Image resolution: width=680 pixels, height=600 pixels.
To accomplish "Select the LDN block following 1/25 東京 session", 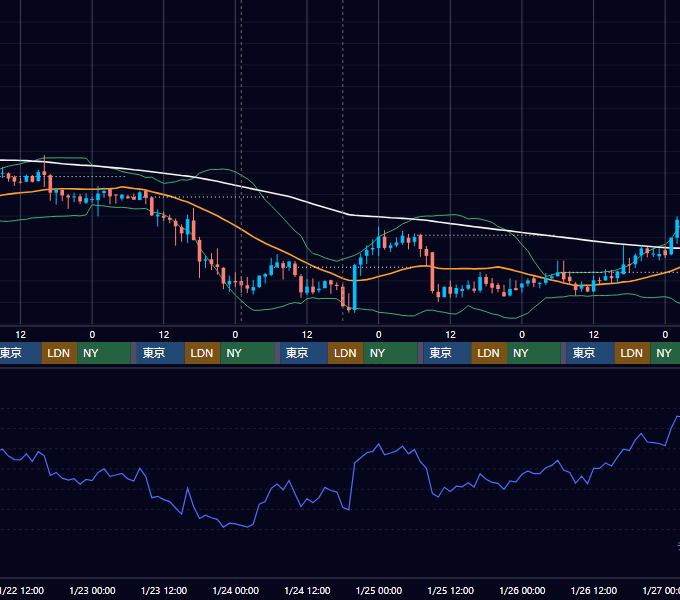I will [489, 353].
